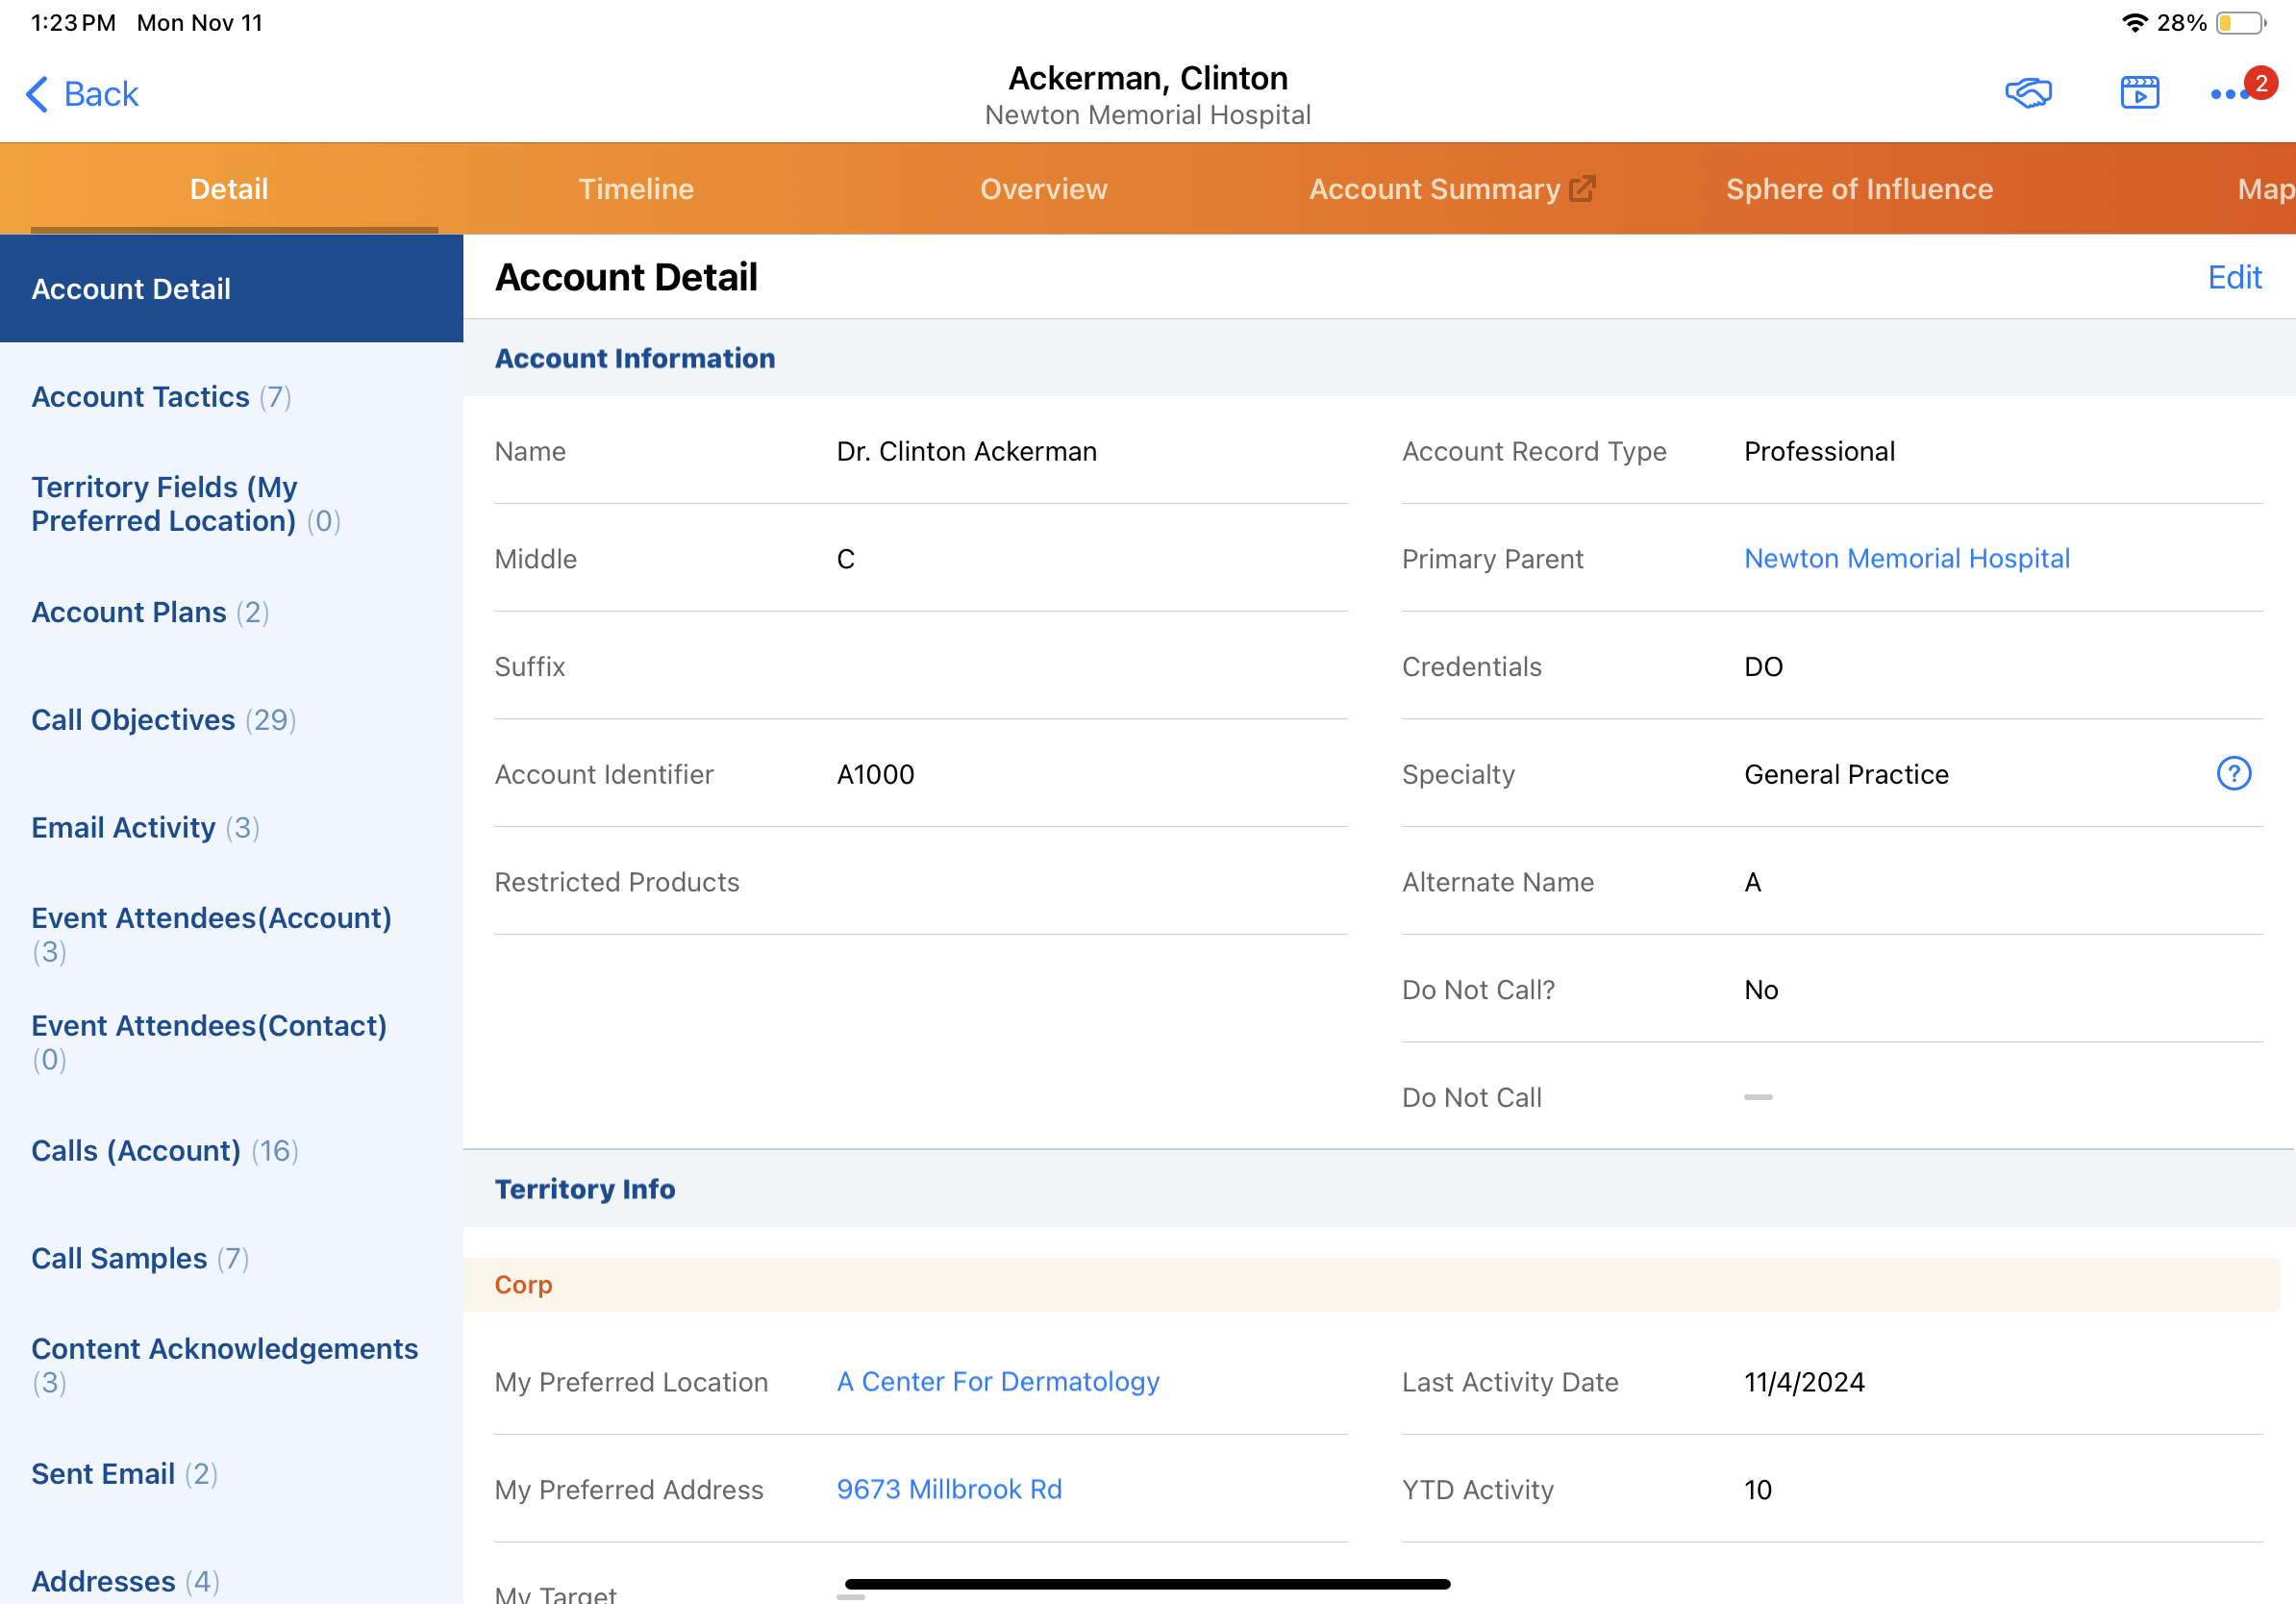Viewport: 2296px width, 1604px height.
Task: Open the three-dot more options menu
Action: [2231, 94]
